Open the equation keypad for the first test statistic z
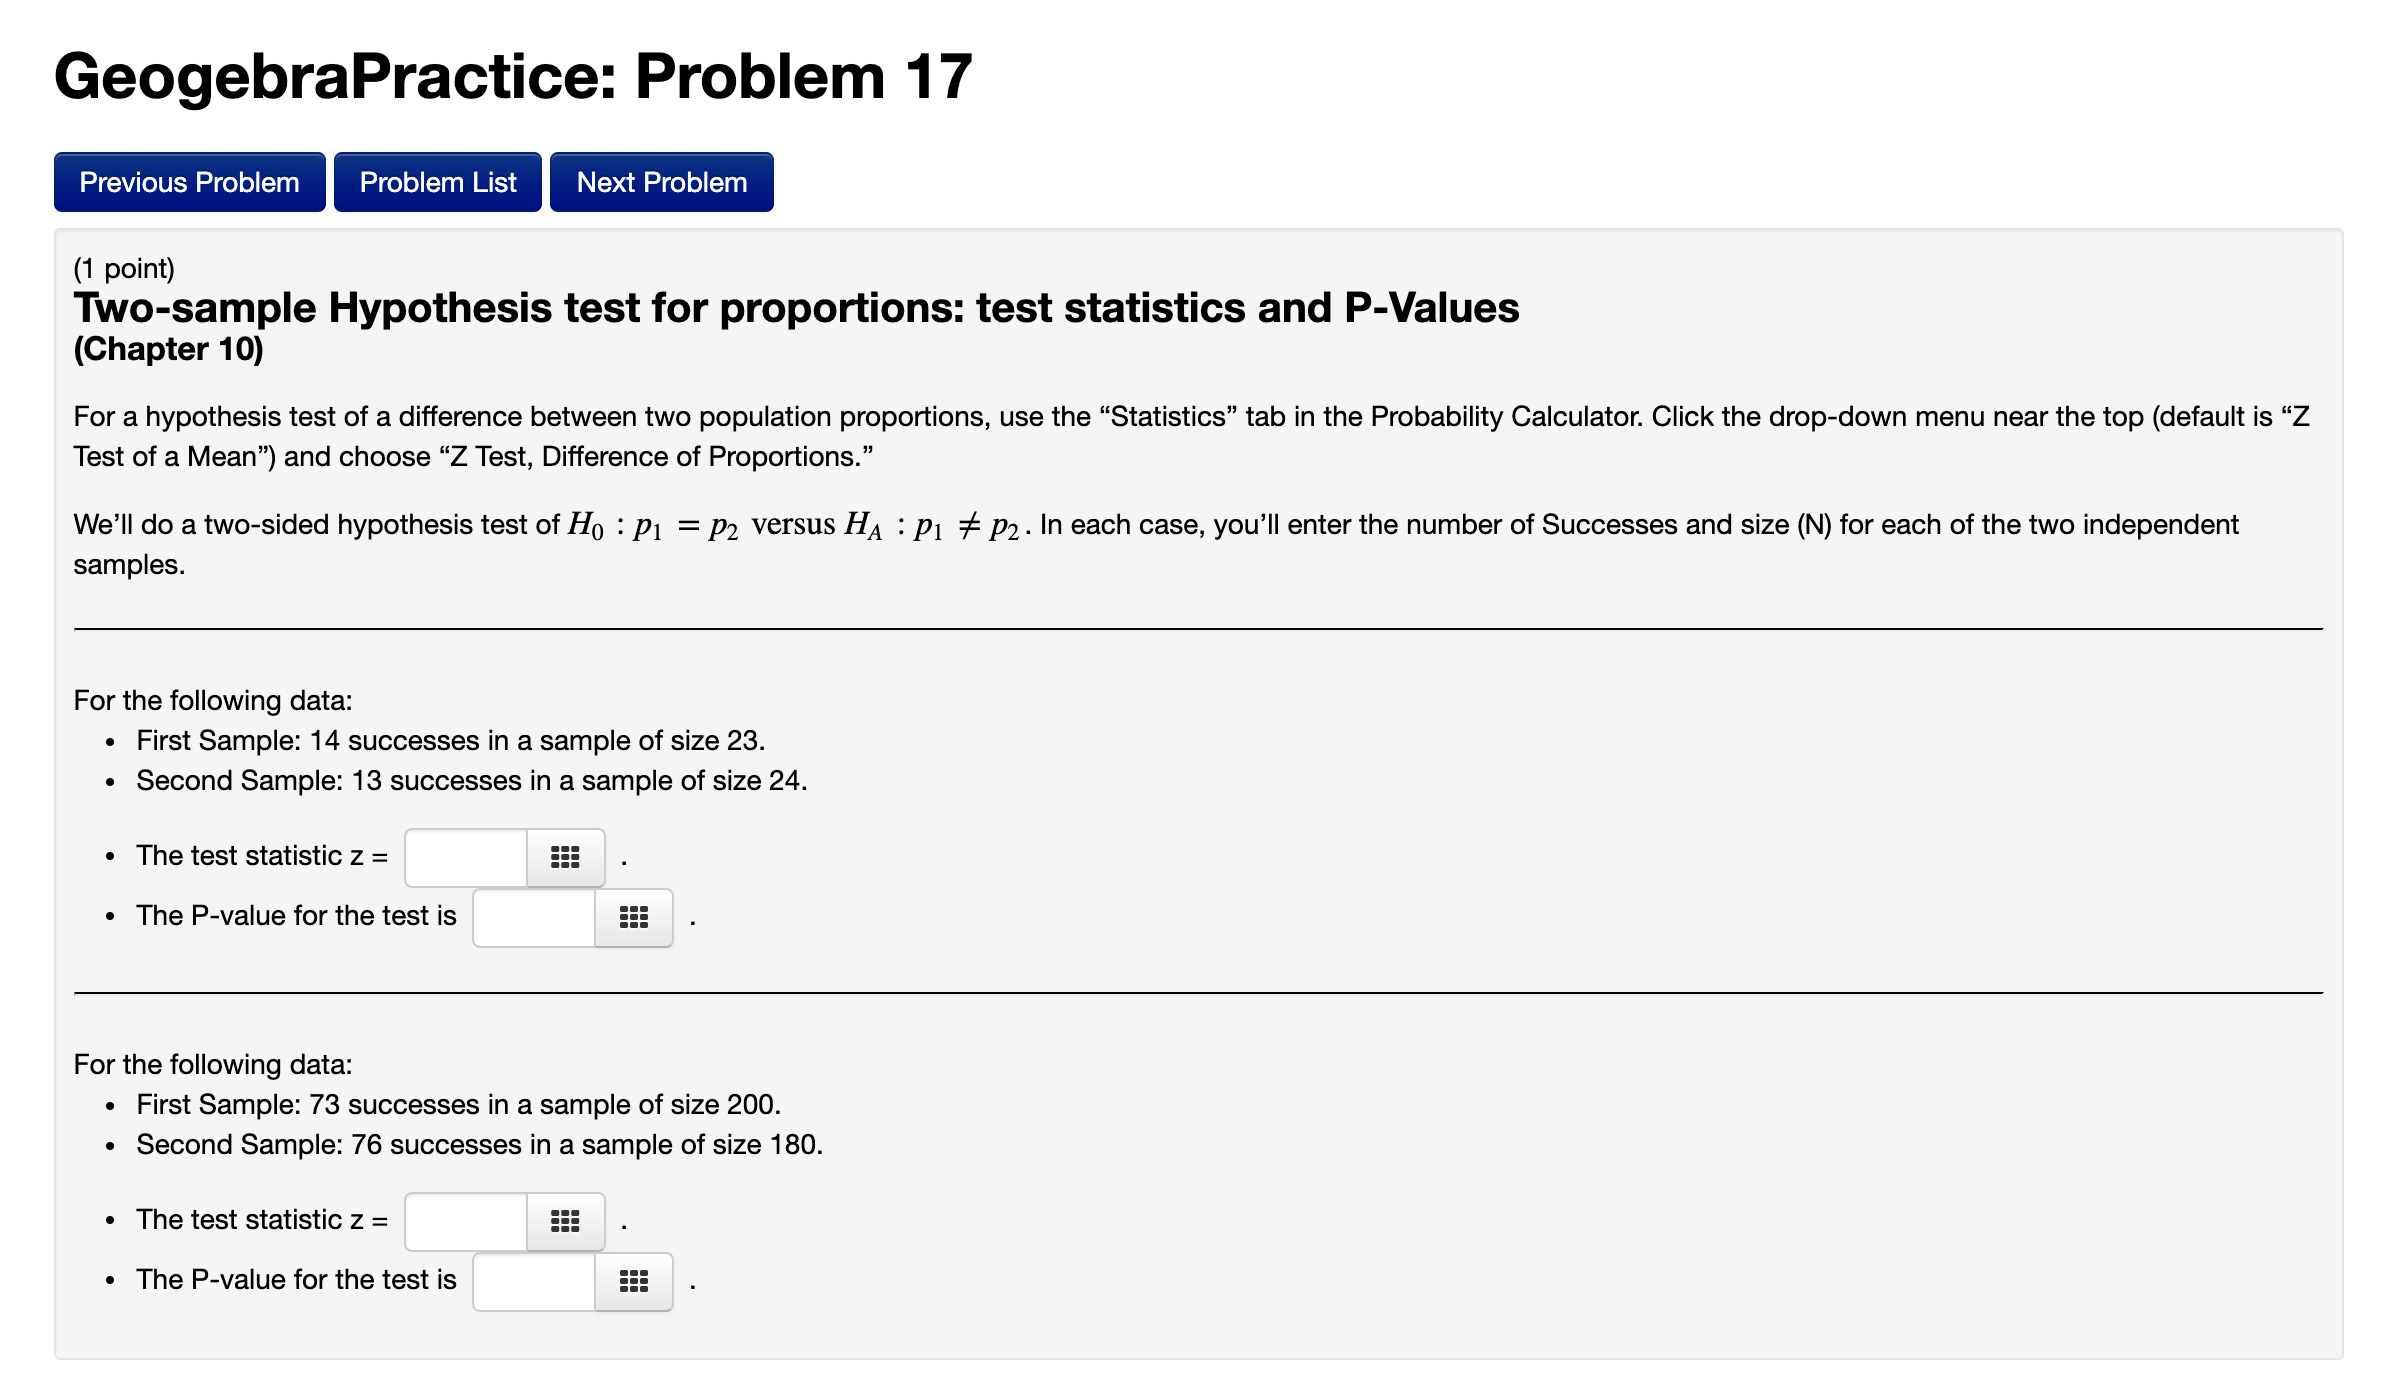 point(563,857)
